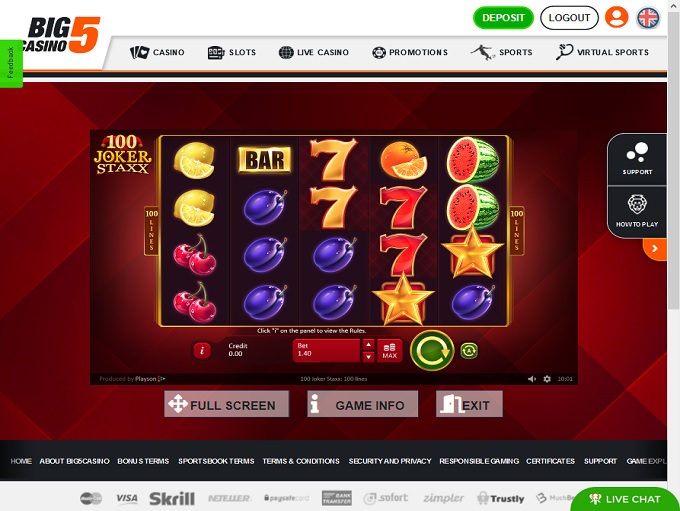Open the How To Play panel
Screen dimensions: 680x511
tap(637, 212)
